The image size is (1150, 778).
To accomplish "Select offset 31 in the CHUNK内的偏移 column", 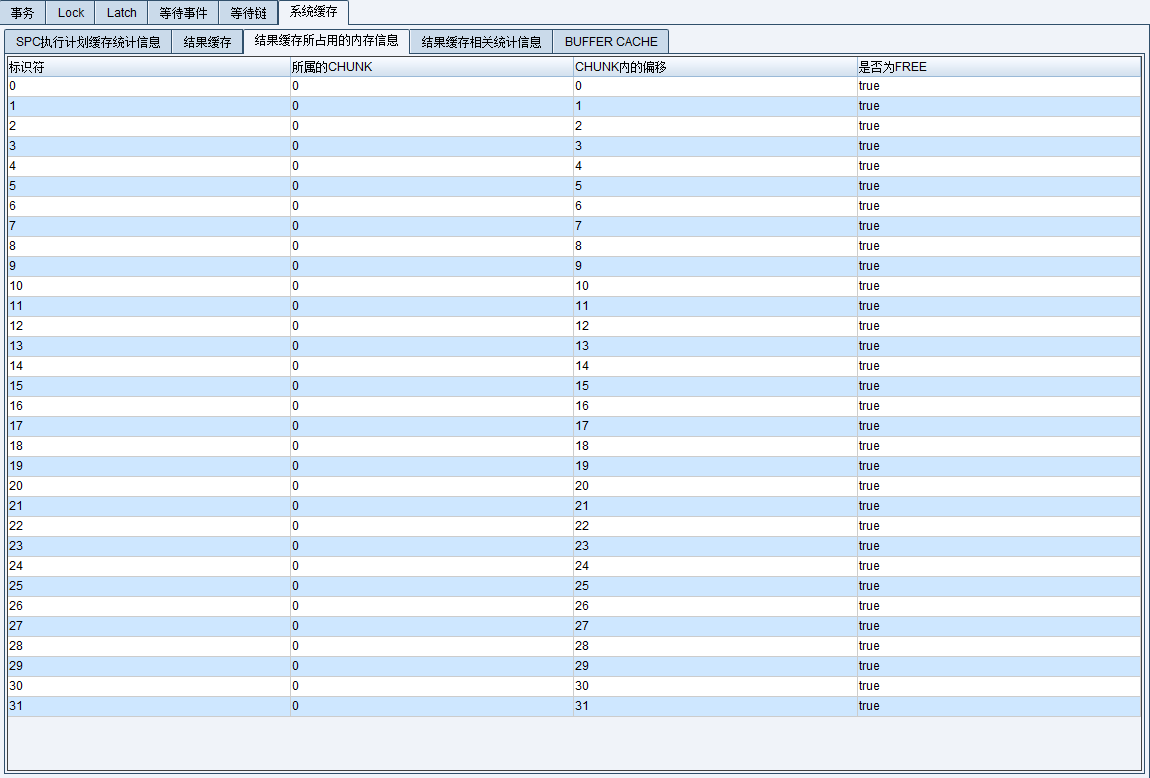I will point(714,706).
